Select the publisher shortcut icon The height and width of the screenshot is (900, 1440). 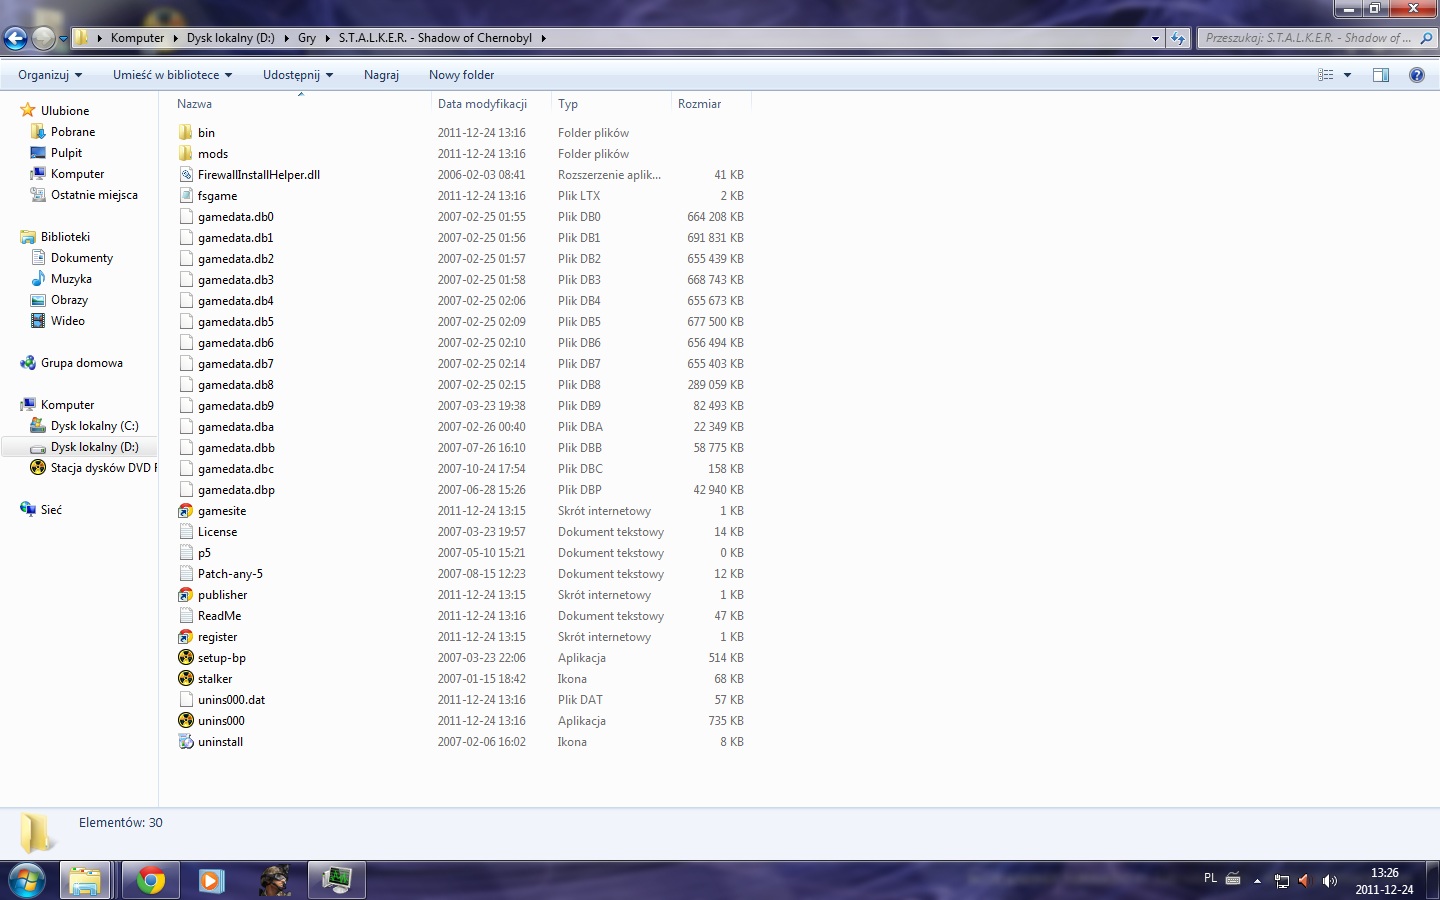(x=186, y=595)
